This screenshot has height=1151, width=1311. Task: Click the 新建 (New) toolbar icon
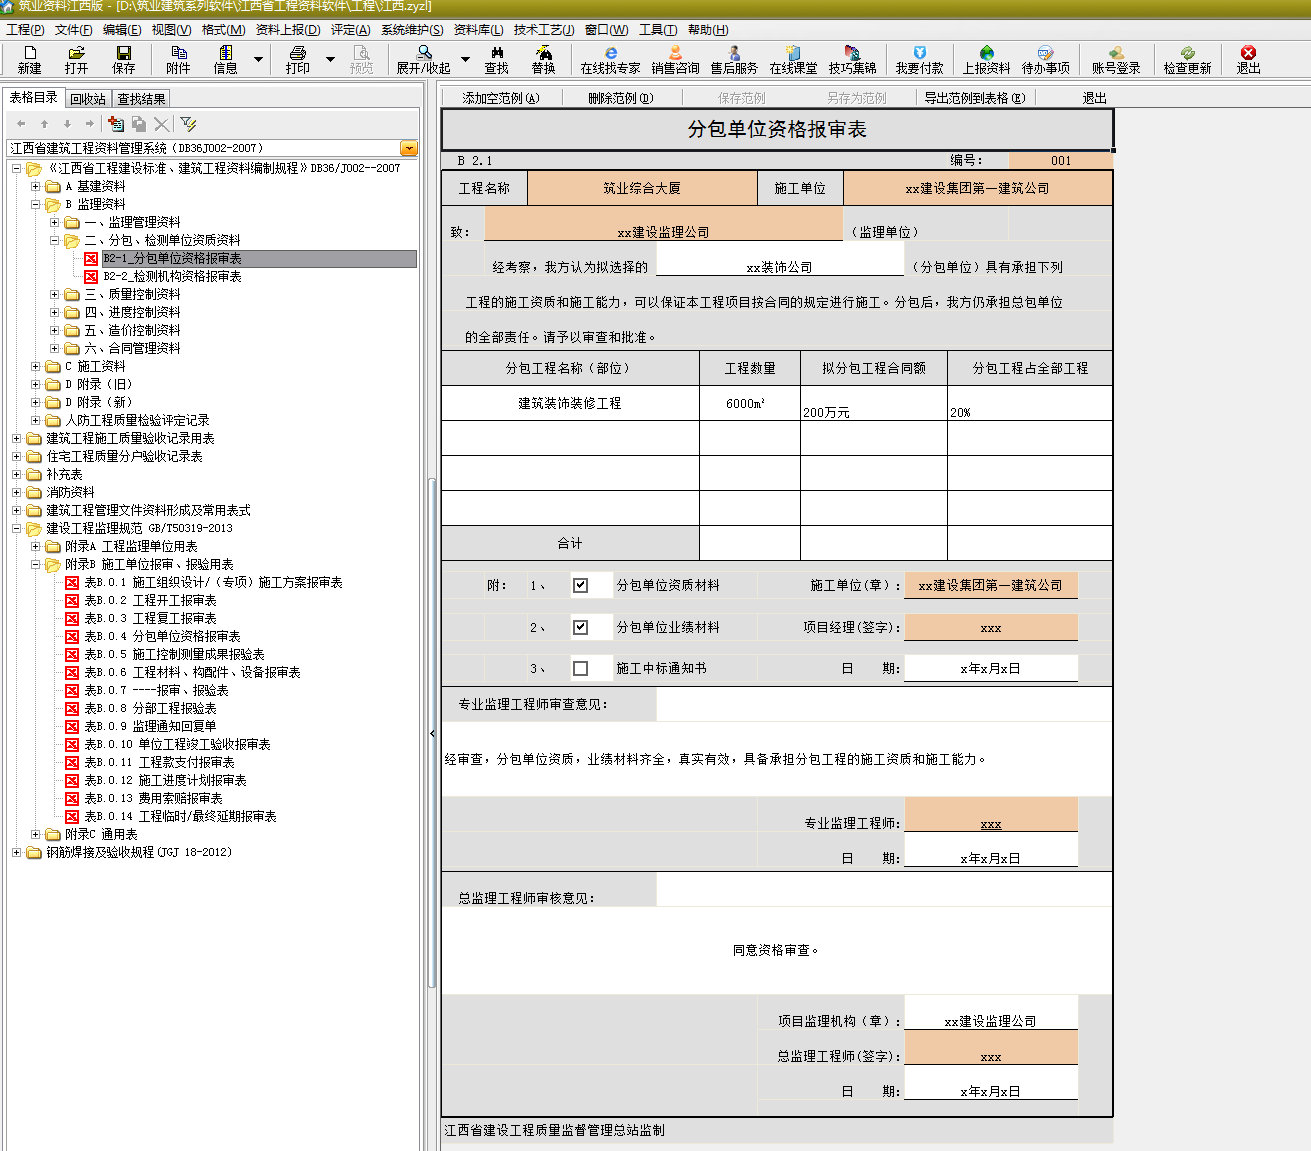coord(29,59)
